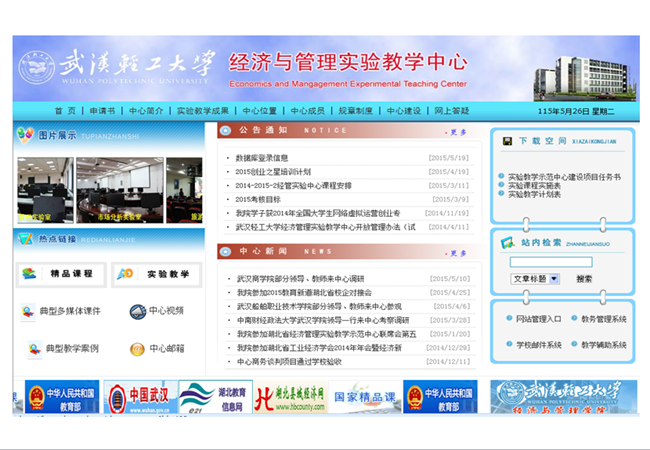
Task: Click 更多 beside 中心新闻
Action: [457, 251]
